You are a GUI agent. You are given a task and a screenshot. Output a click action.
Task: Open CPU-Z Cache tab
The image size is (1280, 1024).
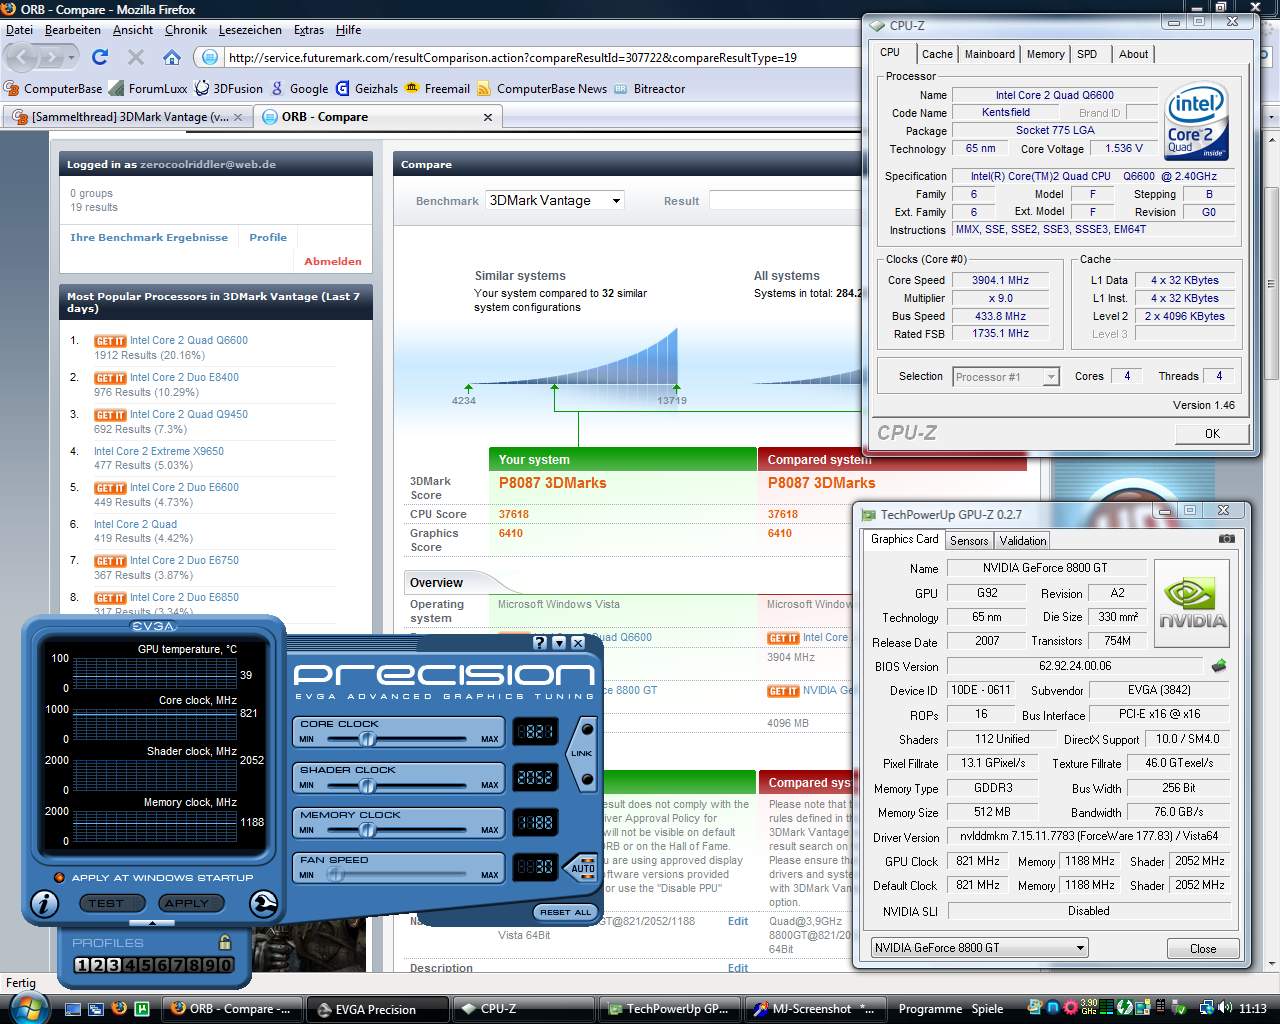937,54
